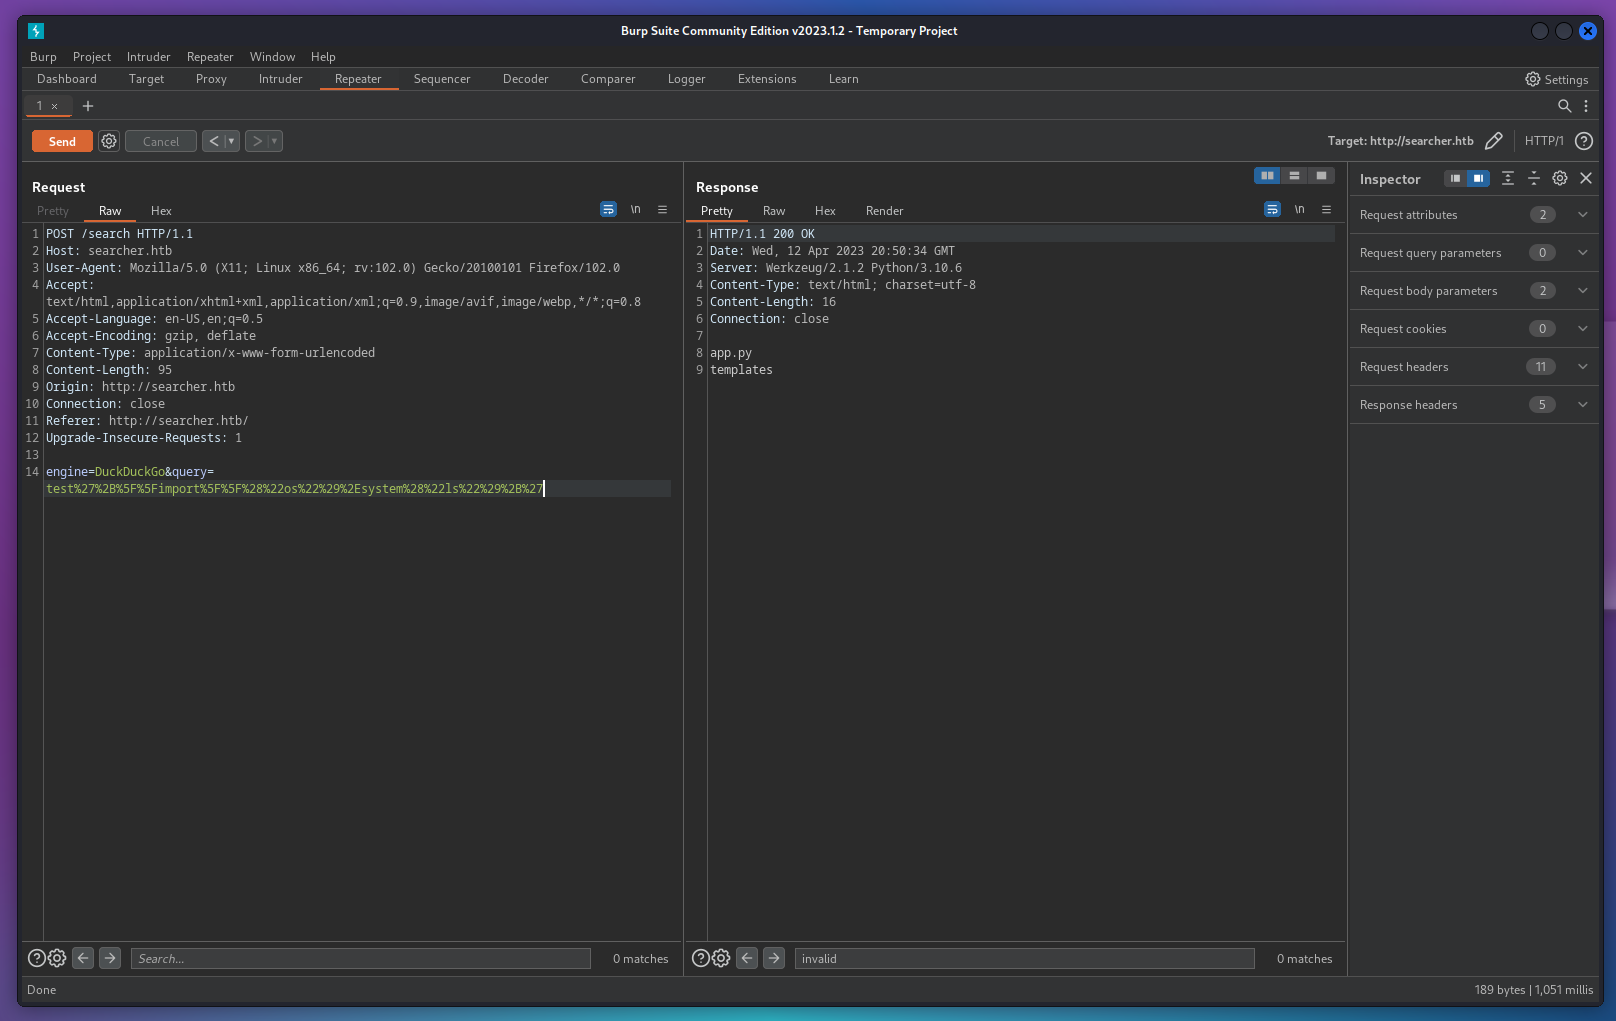Toggle request line wrap icon
Screen dimensions: 1616x1021
point(608,210)
